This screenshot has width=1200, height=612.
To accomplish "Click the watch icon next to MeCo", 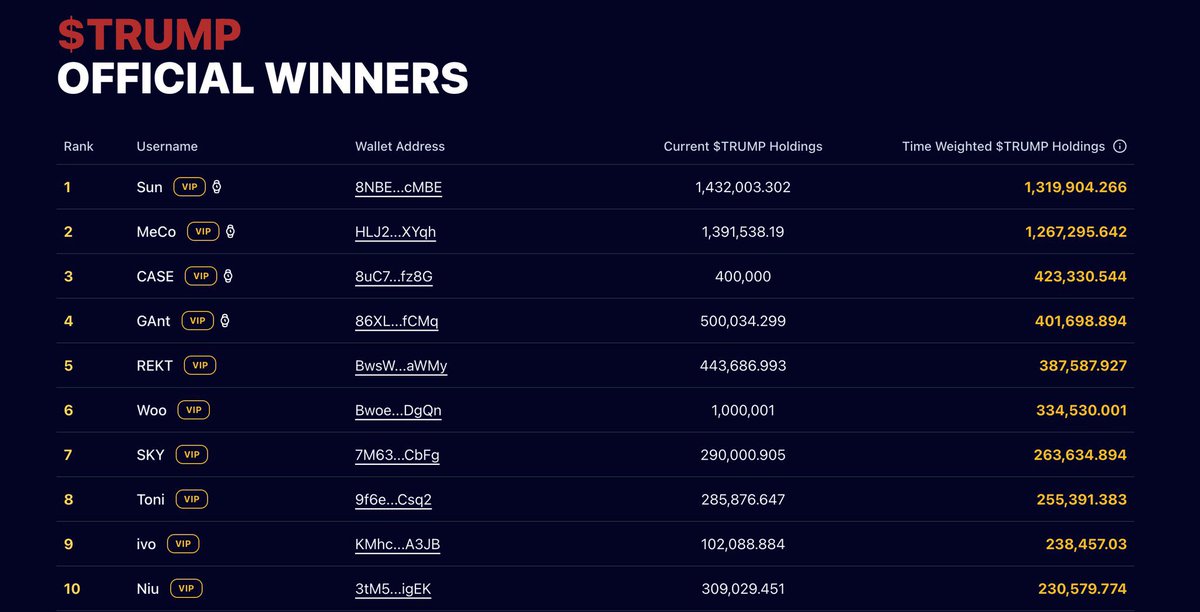I will [x=230, y=232].
